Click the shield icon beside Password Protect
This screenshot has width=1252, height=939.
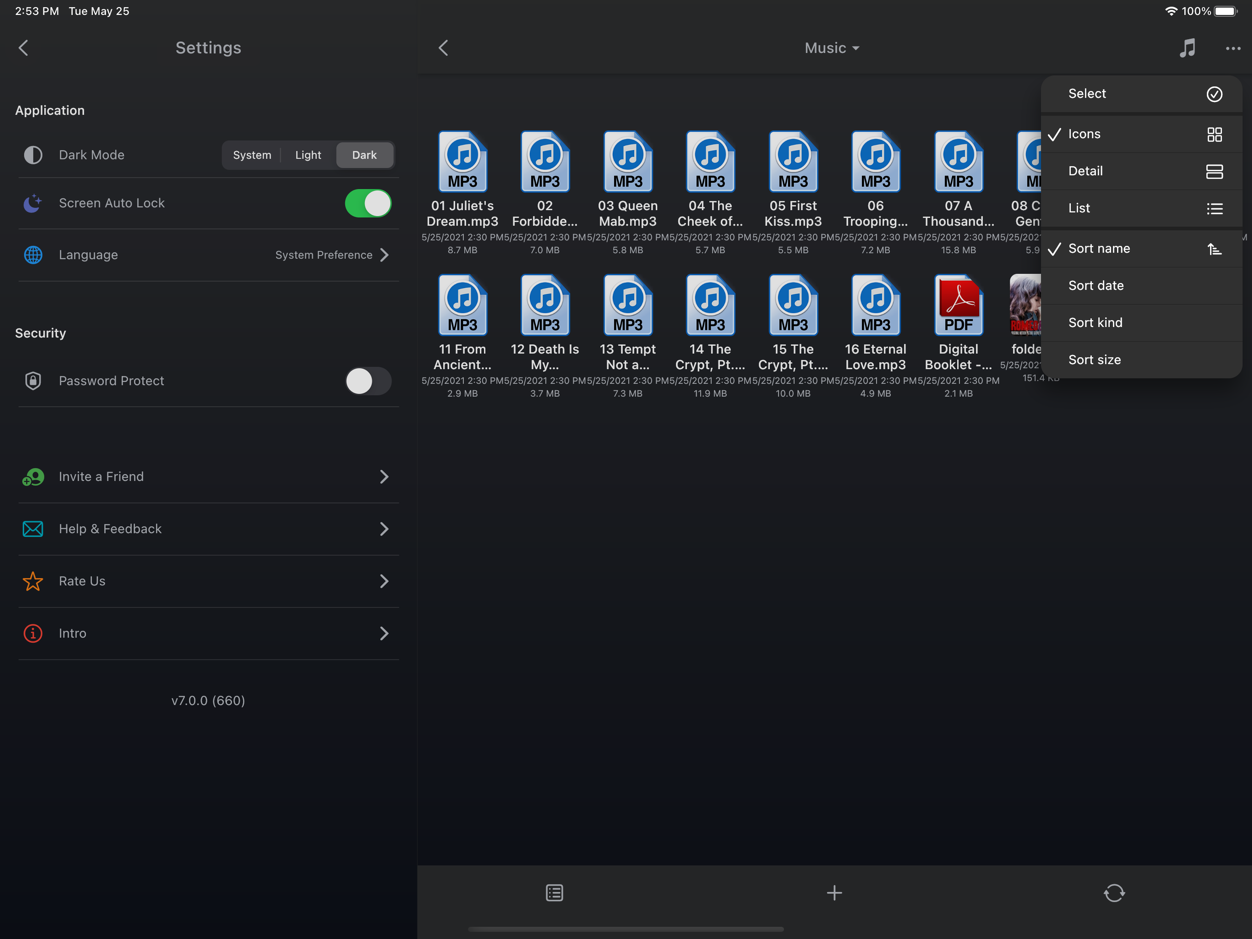(x=33, y=381)
